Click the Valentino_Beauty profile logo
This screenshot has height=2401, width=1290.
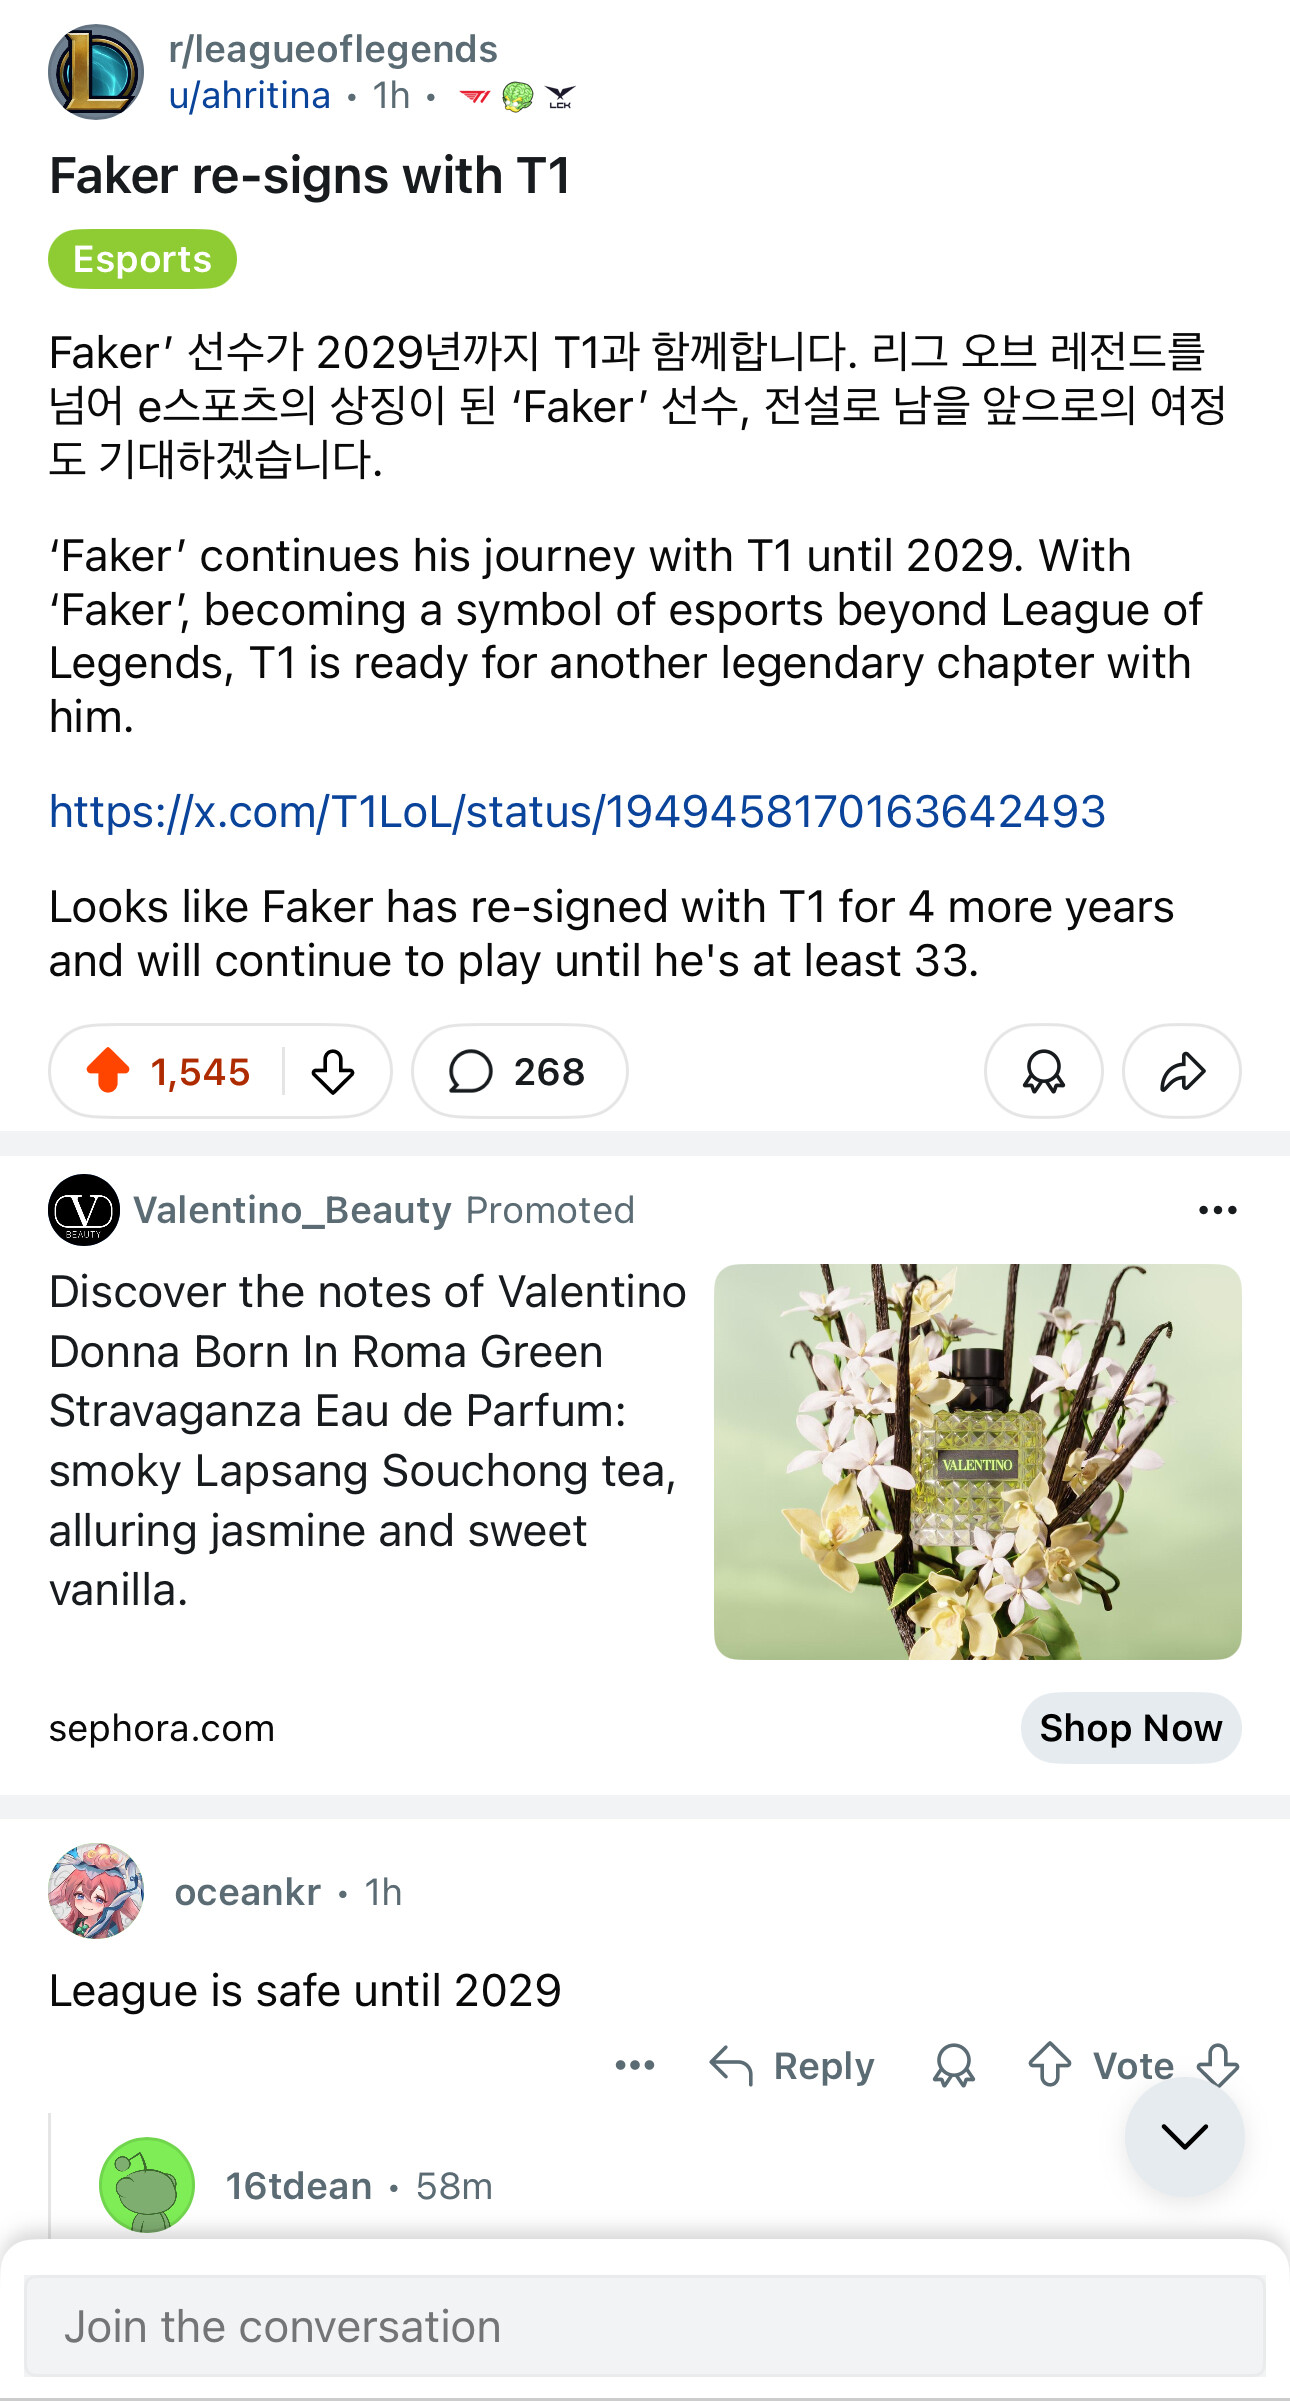(84, 1210)
